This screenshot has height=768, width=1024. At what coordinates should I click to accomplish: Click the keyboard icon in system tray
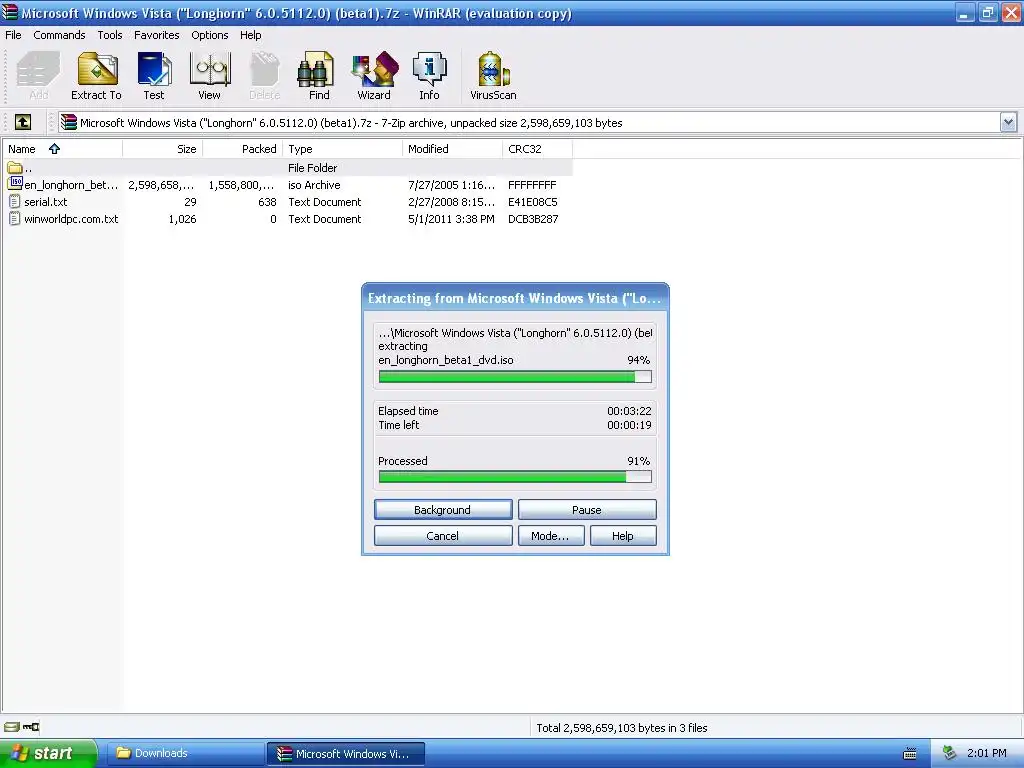pos(910,754)
